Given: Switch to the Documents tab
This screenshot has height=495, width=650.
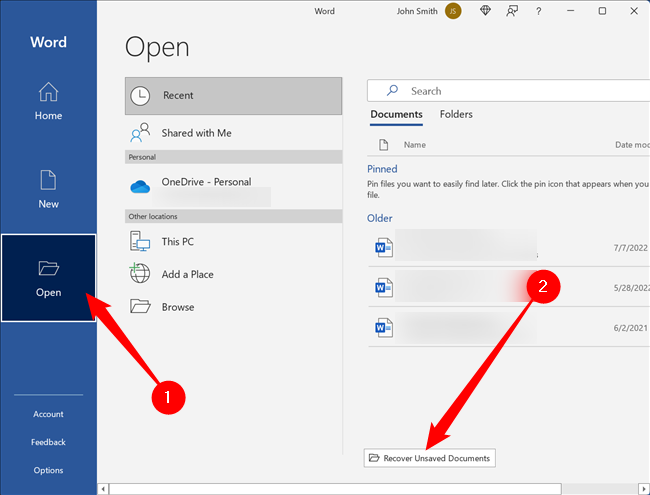Looking at the screenshot, I should pos(396,114).
